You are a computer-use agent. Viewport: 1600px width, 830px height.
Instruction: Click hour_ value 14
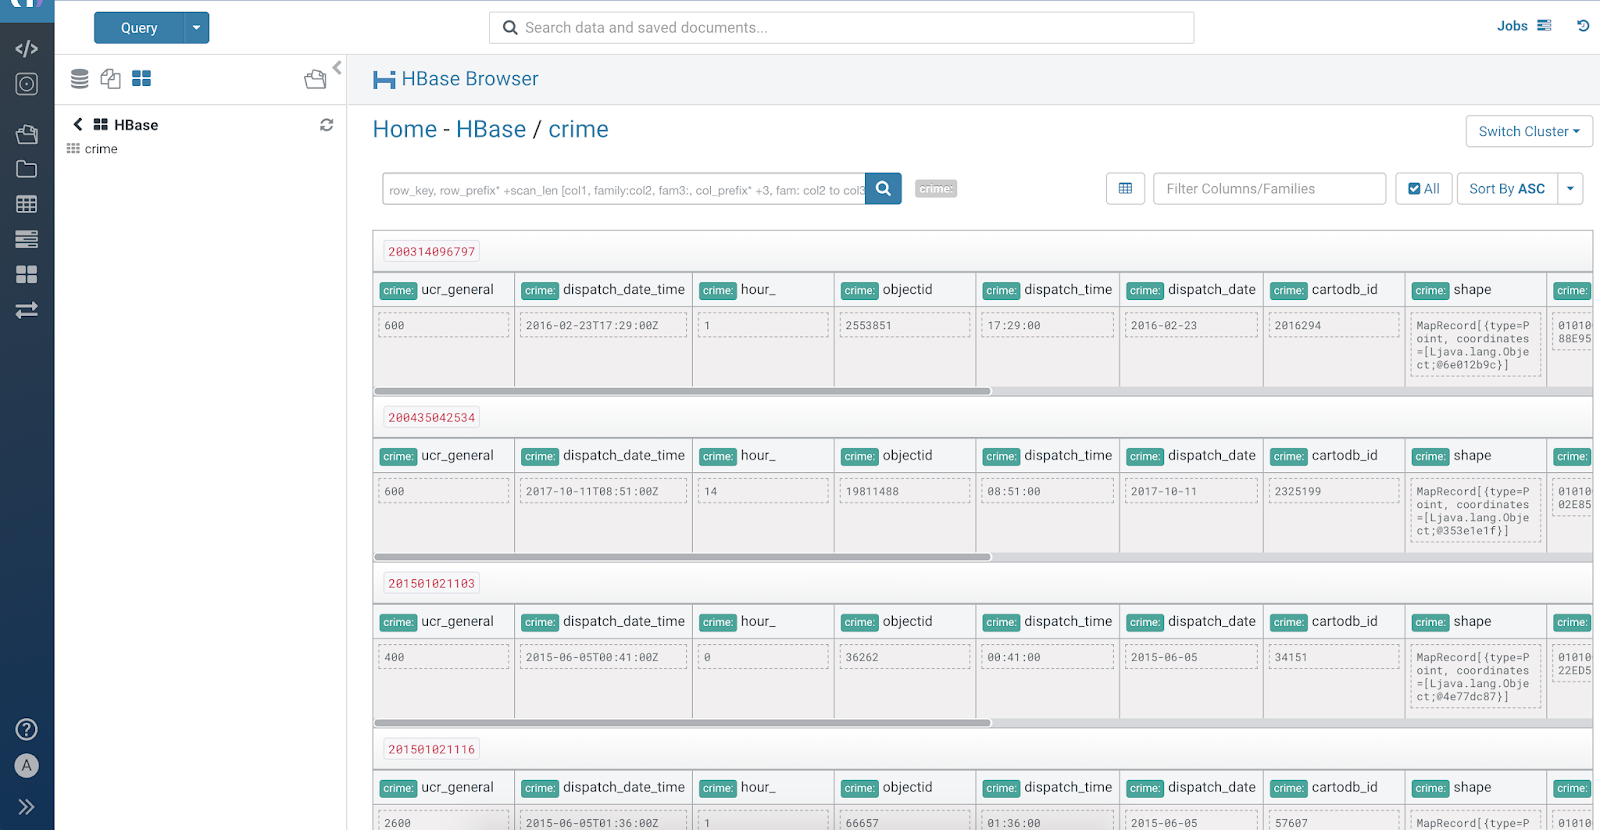[763, 492]
